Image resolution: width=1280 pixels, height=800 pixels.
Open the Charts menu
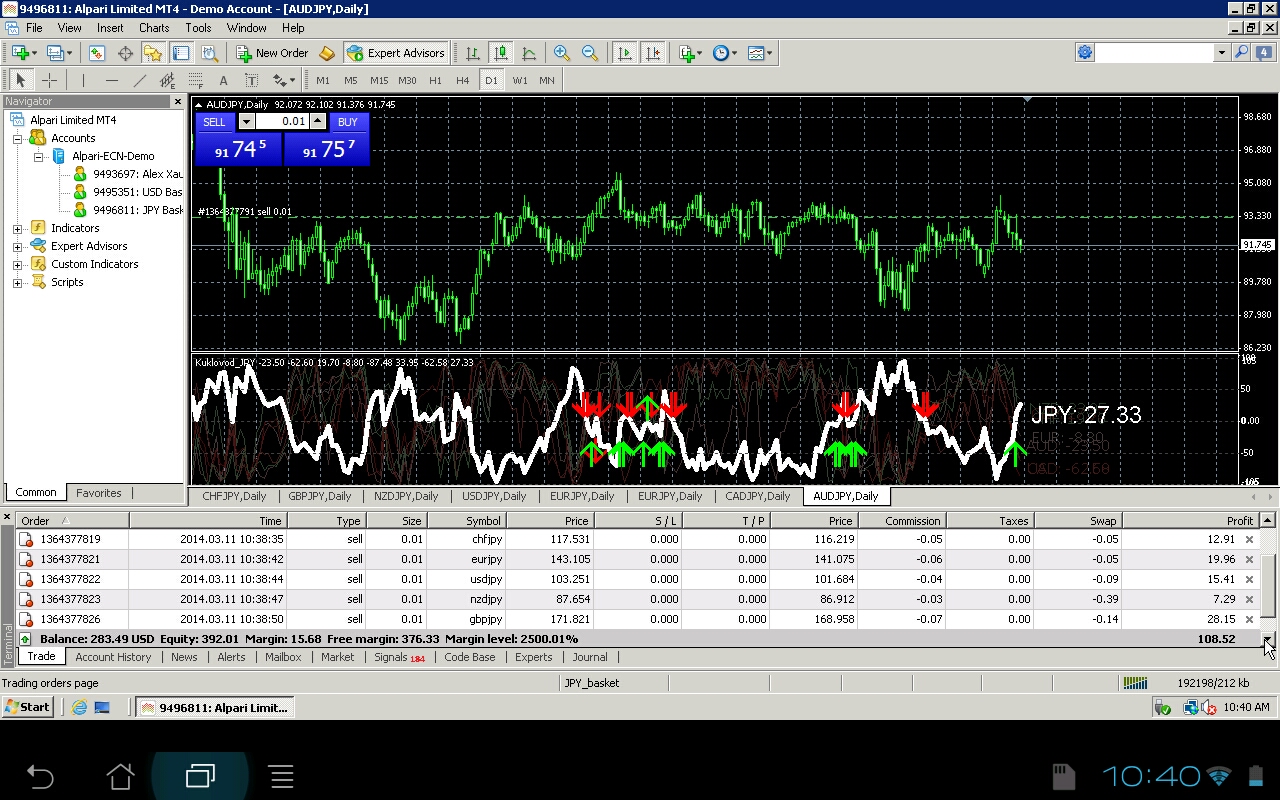point(154,28)
